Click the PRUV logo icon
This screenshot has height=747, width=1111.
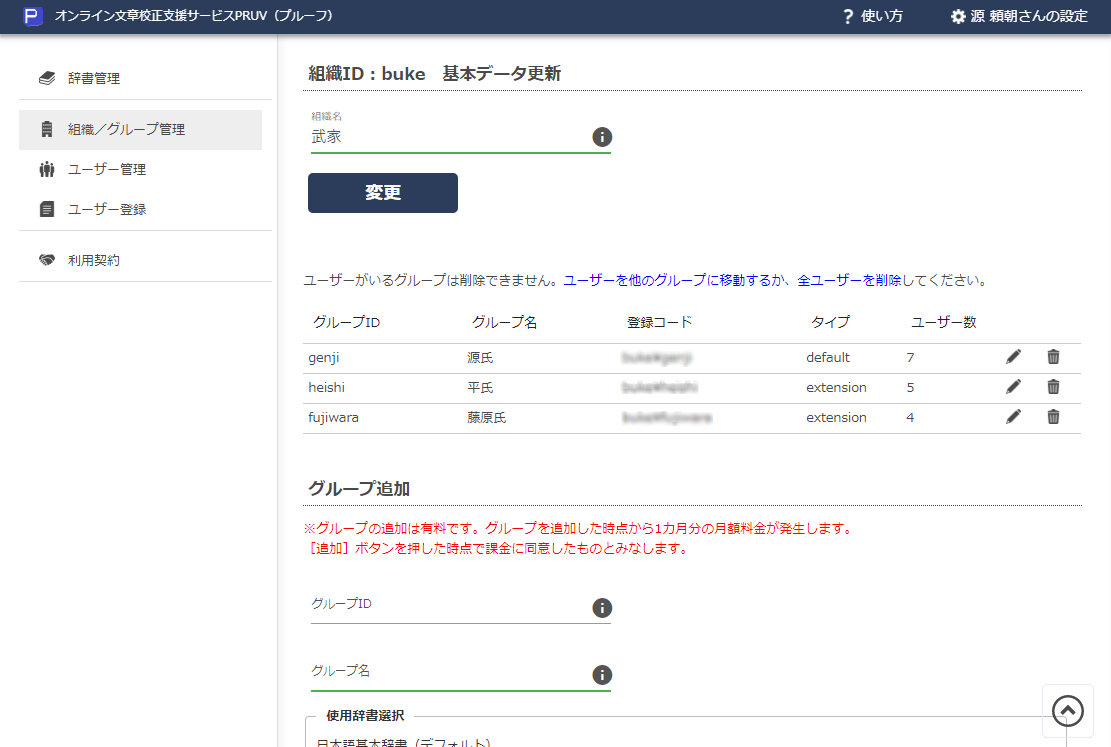[x=32, y=16]
